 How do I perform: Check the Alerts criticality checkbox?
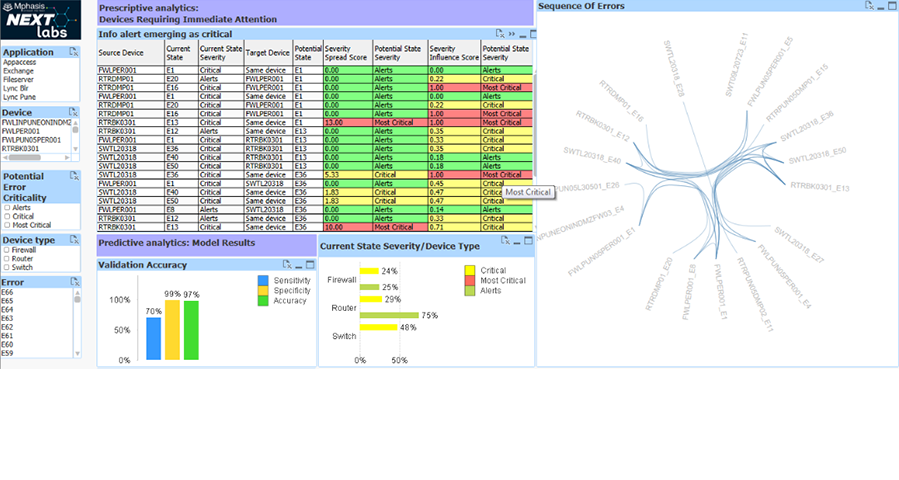click(x=7, y=207)
